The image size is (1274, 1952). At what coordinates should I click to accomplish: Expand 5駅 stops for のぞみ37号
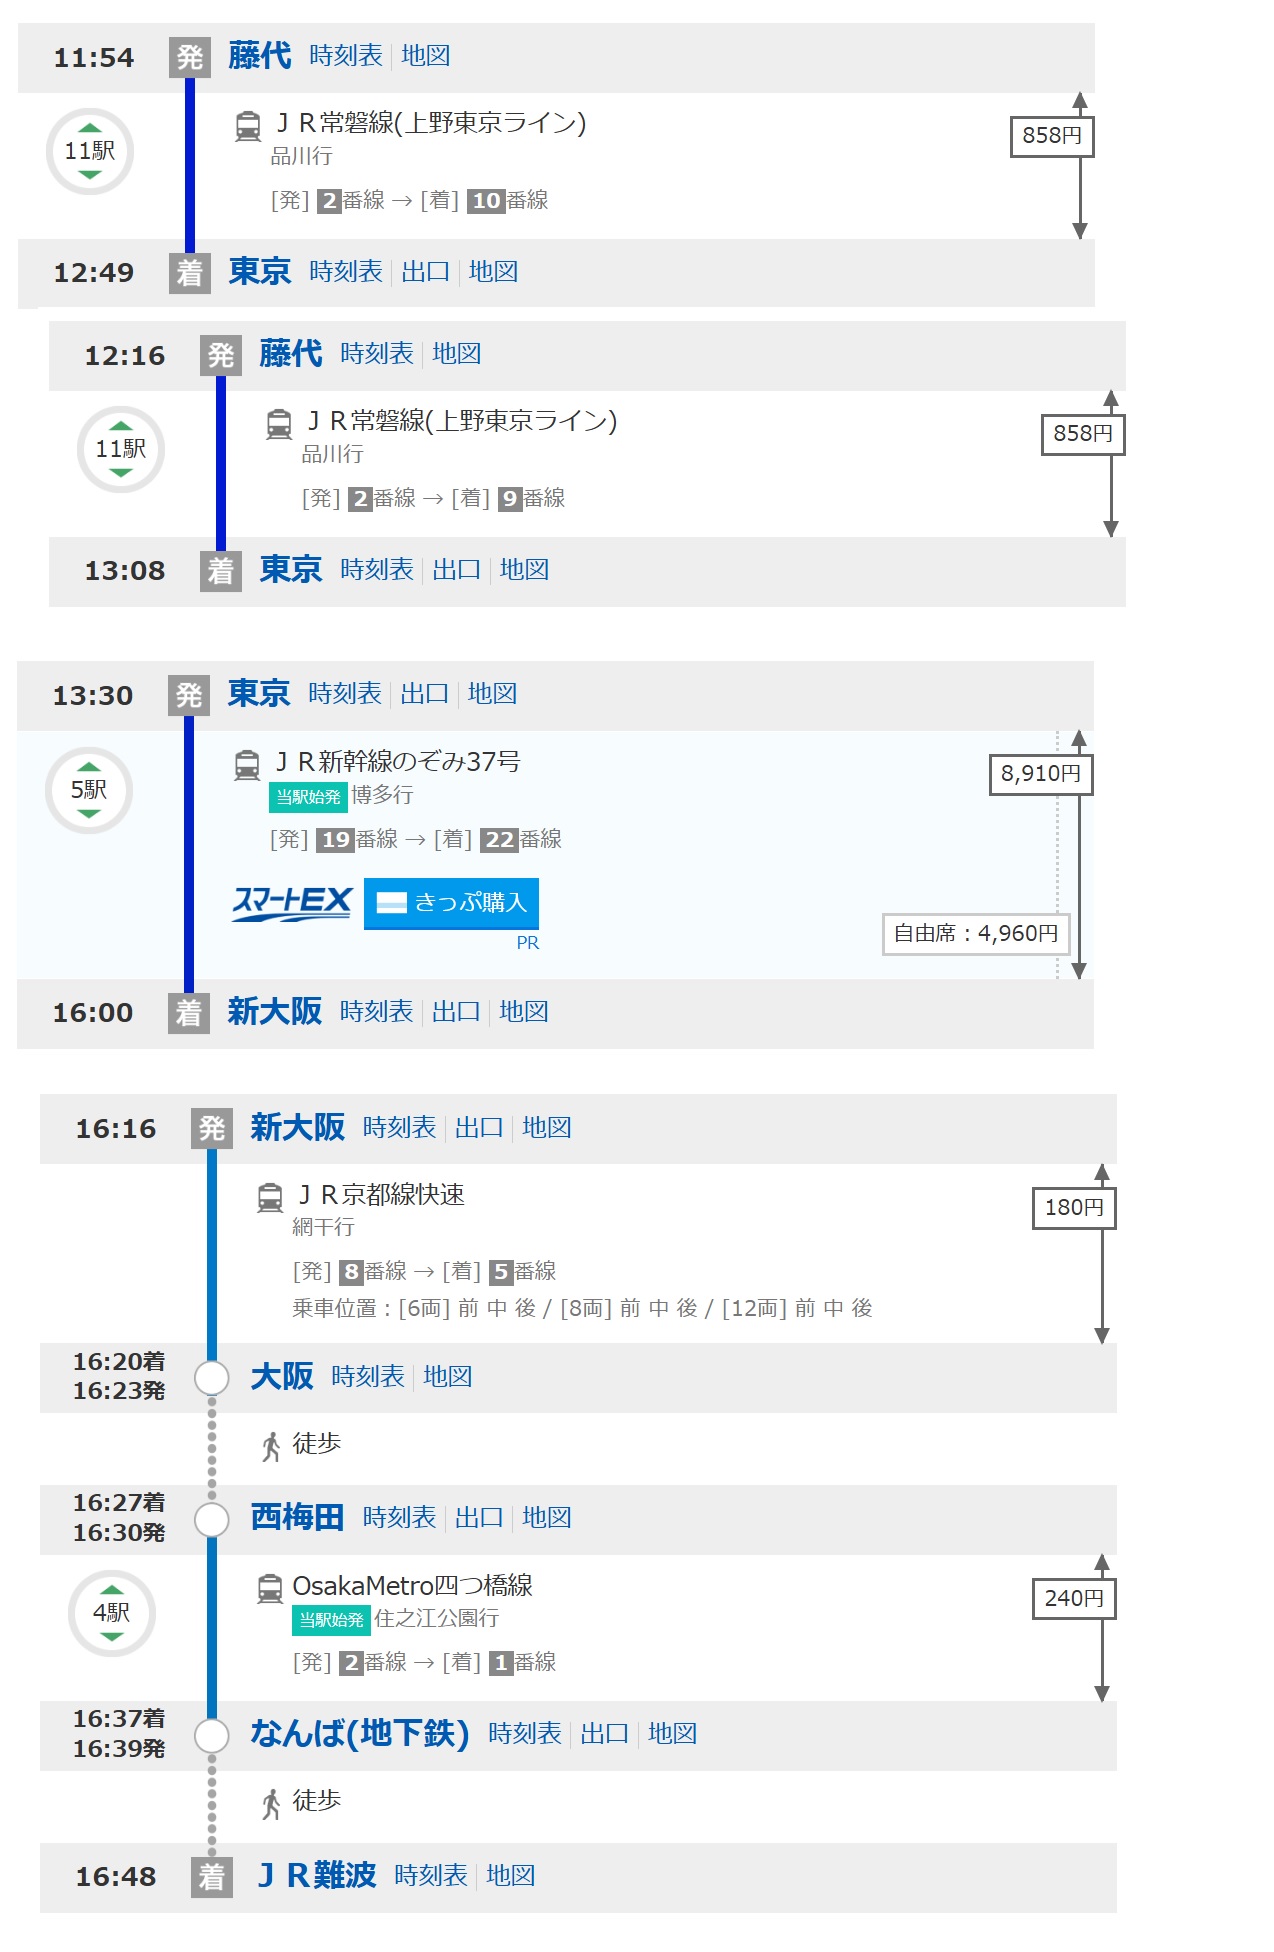coord(89,790)
